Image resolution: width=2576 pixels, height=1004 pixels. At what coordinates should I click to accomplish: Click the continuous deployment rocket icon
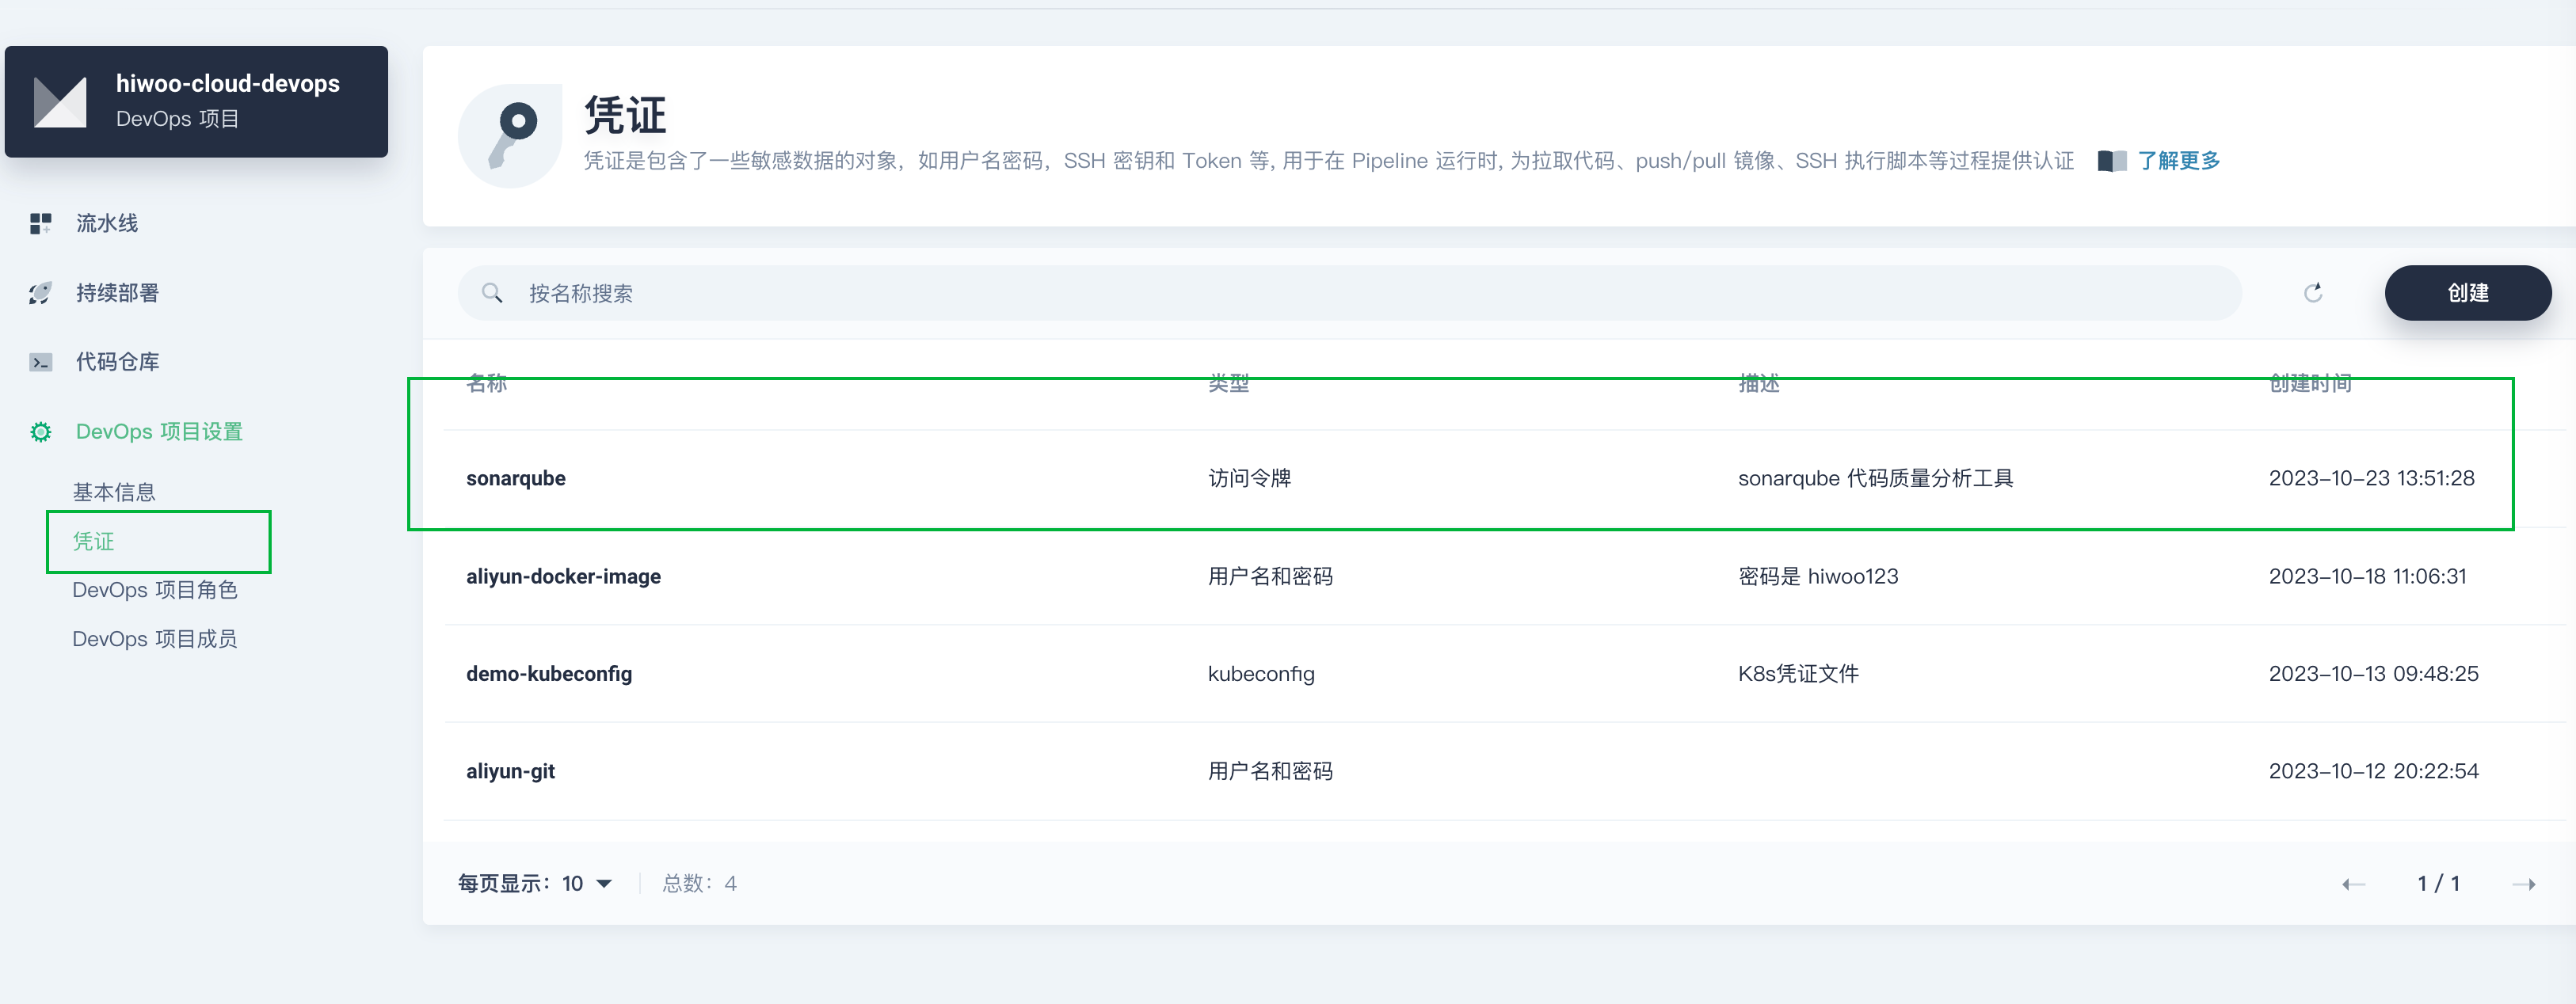(x=40, y=293)
